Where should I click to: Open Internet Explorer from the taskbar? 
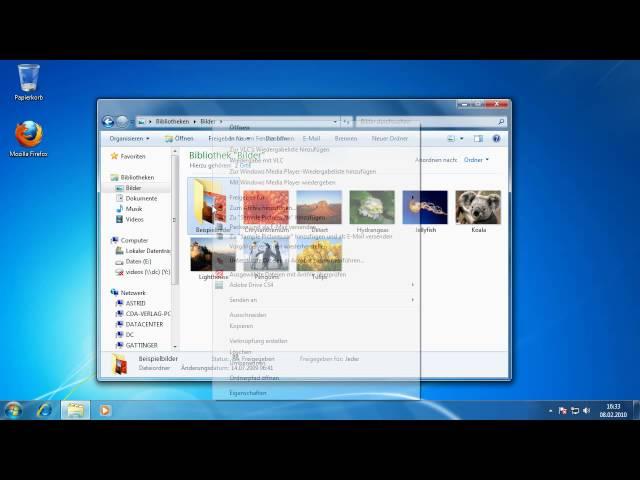[x=44, y=410]
